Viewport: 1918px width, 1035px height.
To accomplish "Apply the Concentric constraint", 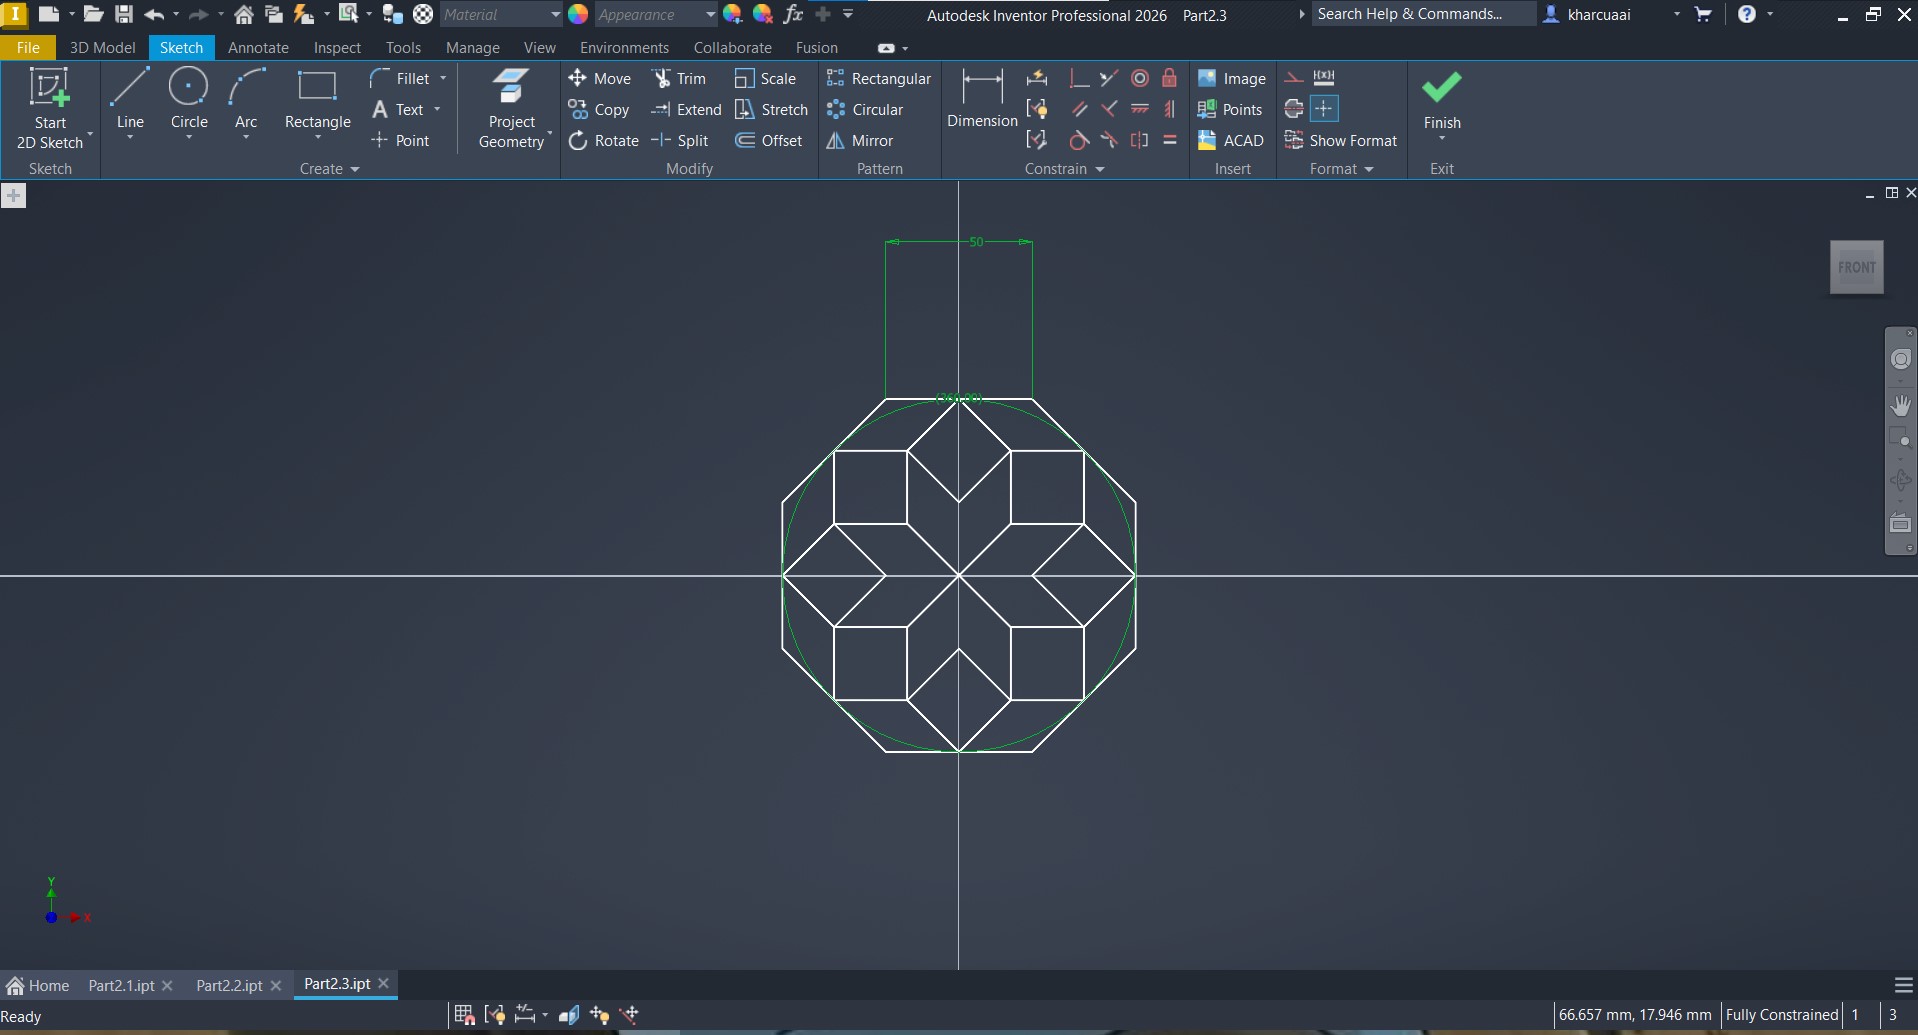I will click(x=1139, y=79).
